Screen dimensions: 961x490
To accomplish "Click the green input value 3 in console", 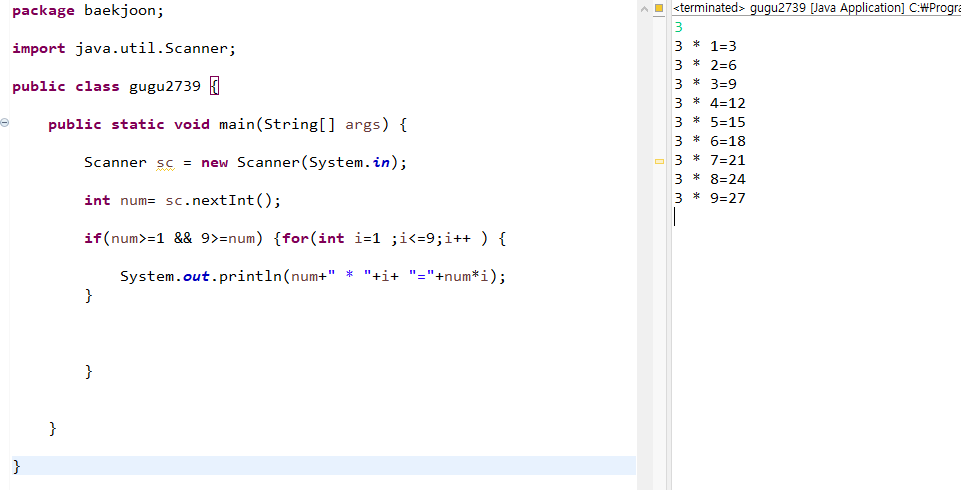I will [x=678, y=27].
